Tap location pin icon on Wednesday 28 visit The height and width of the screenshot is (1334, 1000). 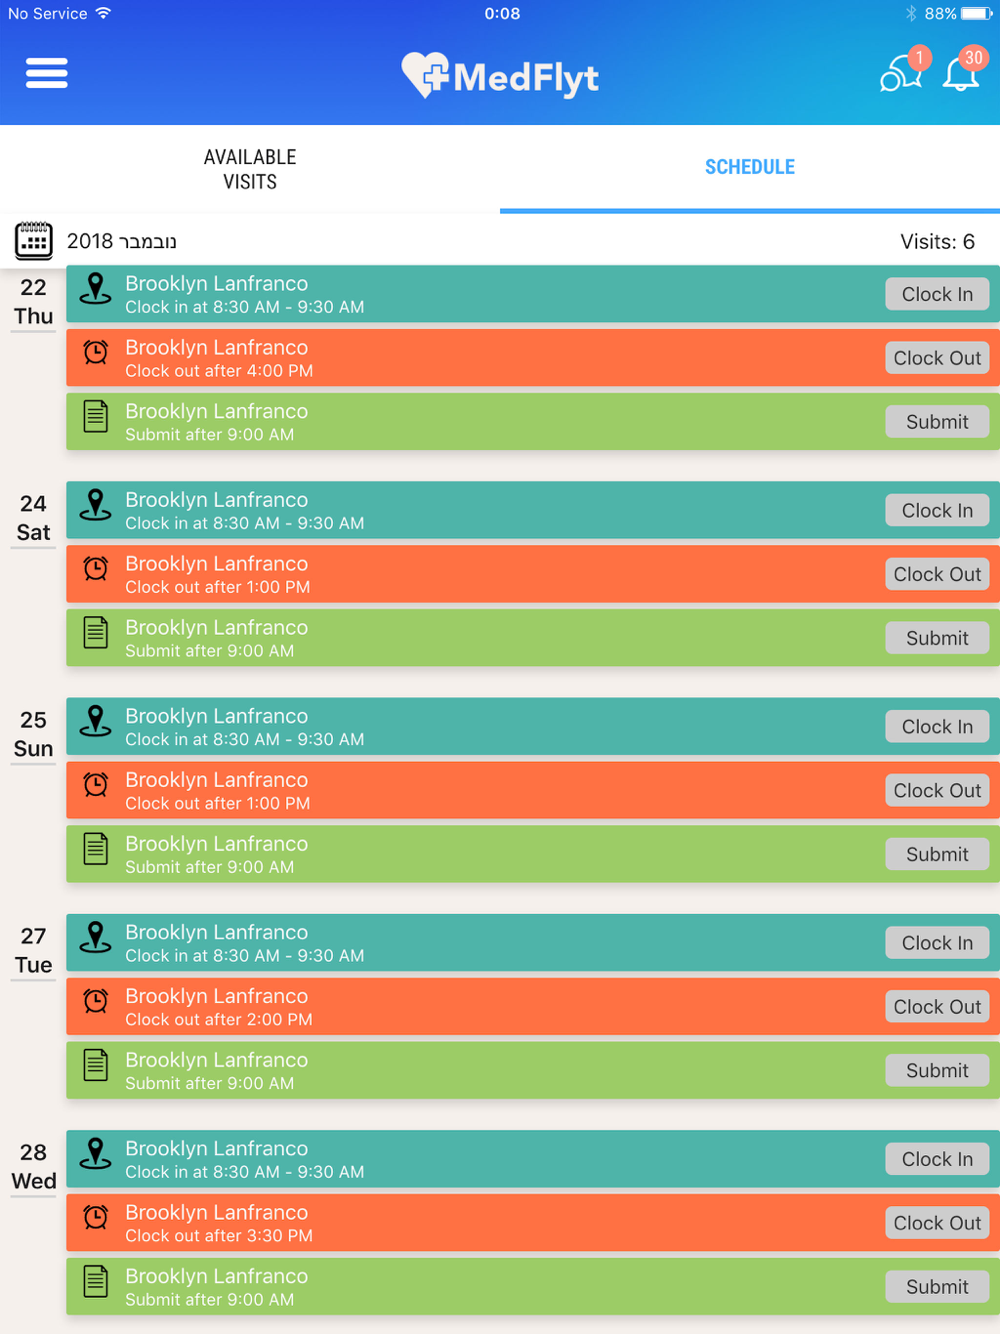click(x=96, y=1154)
